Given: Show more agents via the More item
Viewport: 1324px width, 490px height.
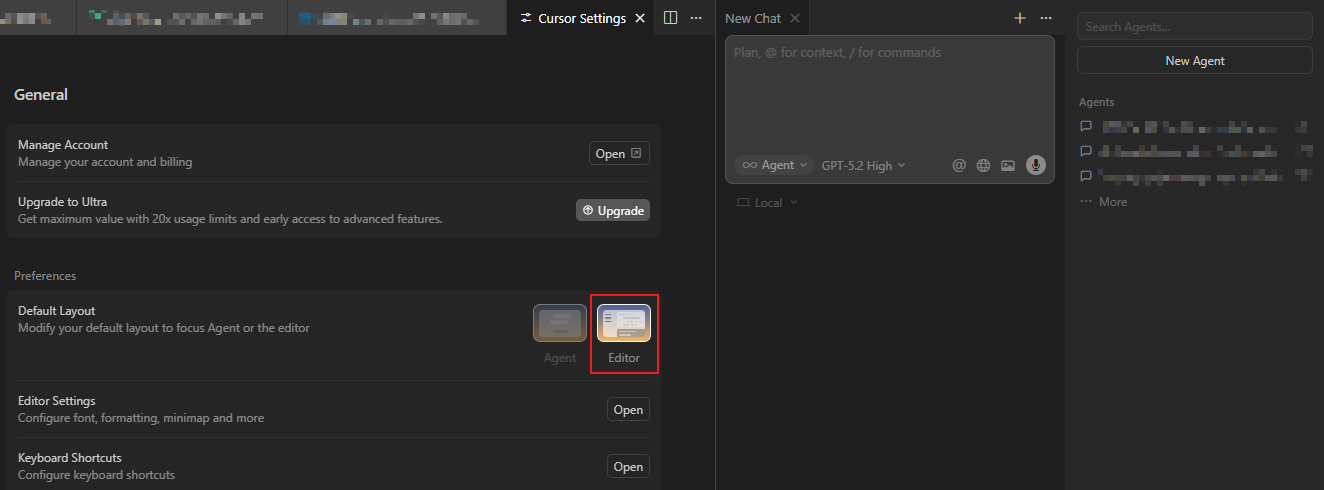Looking at the screenshot, I should pos(1104,201).
